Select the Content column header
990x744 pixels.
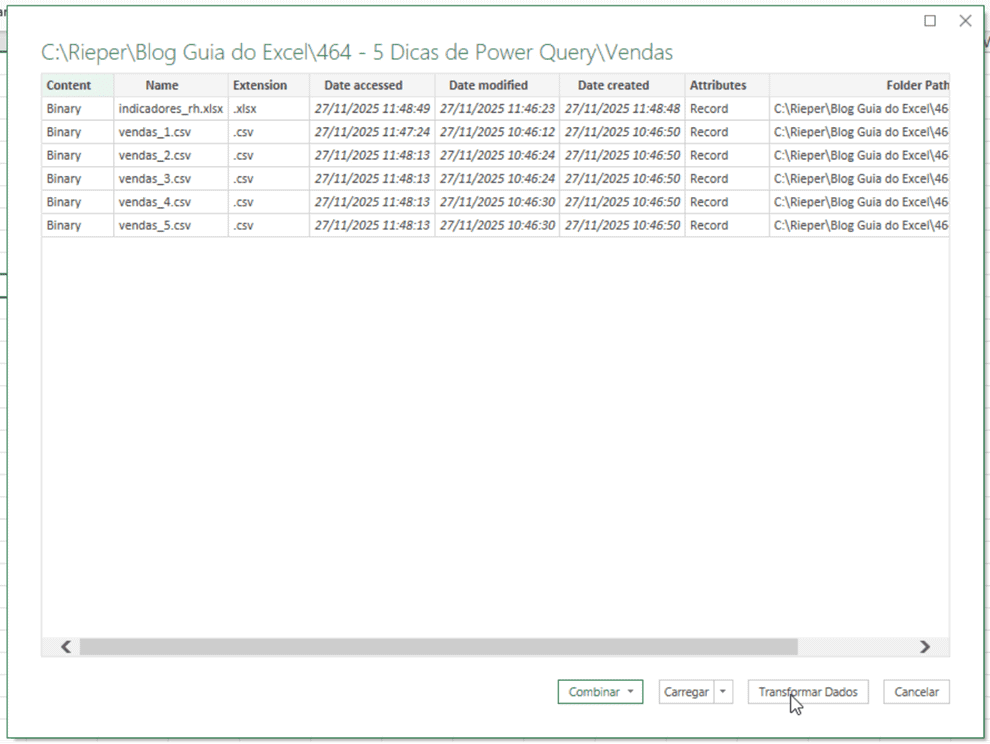tap(69, 85)
